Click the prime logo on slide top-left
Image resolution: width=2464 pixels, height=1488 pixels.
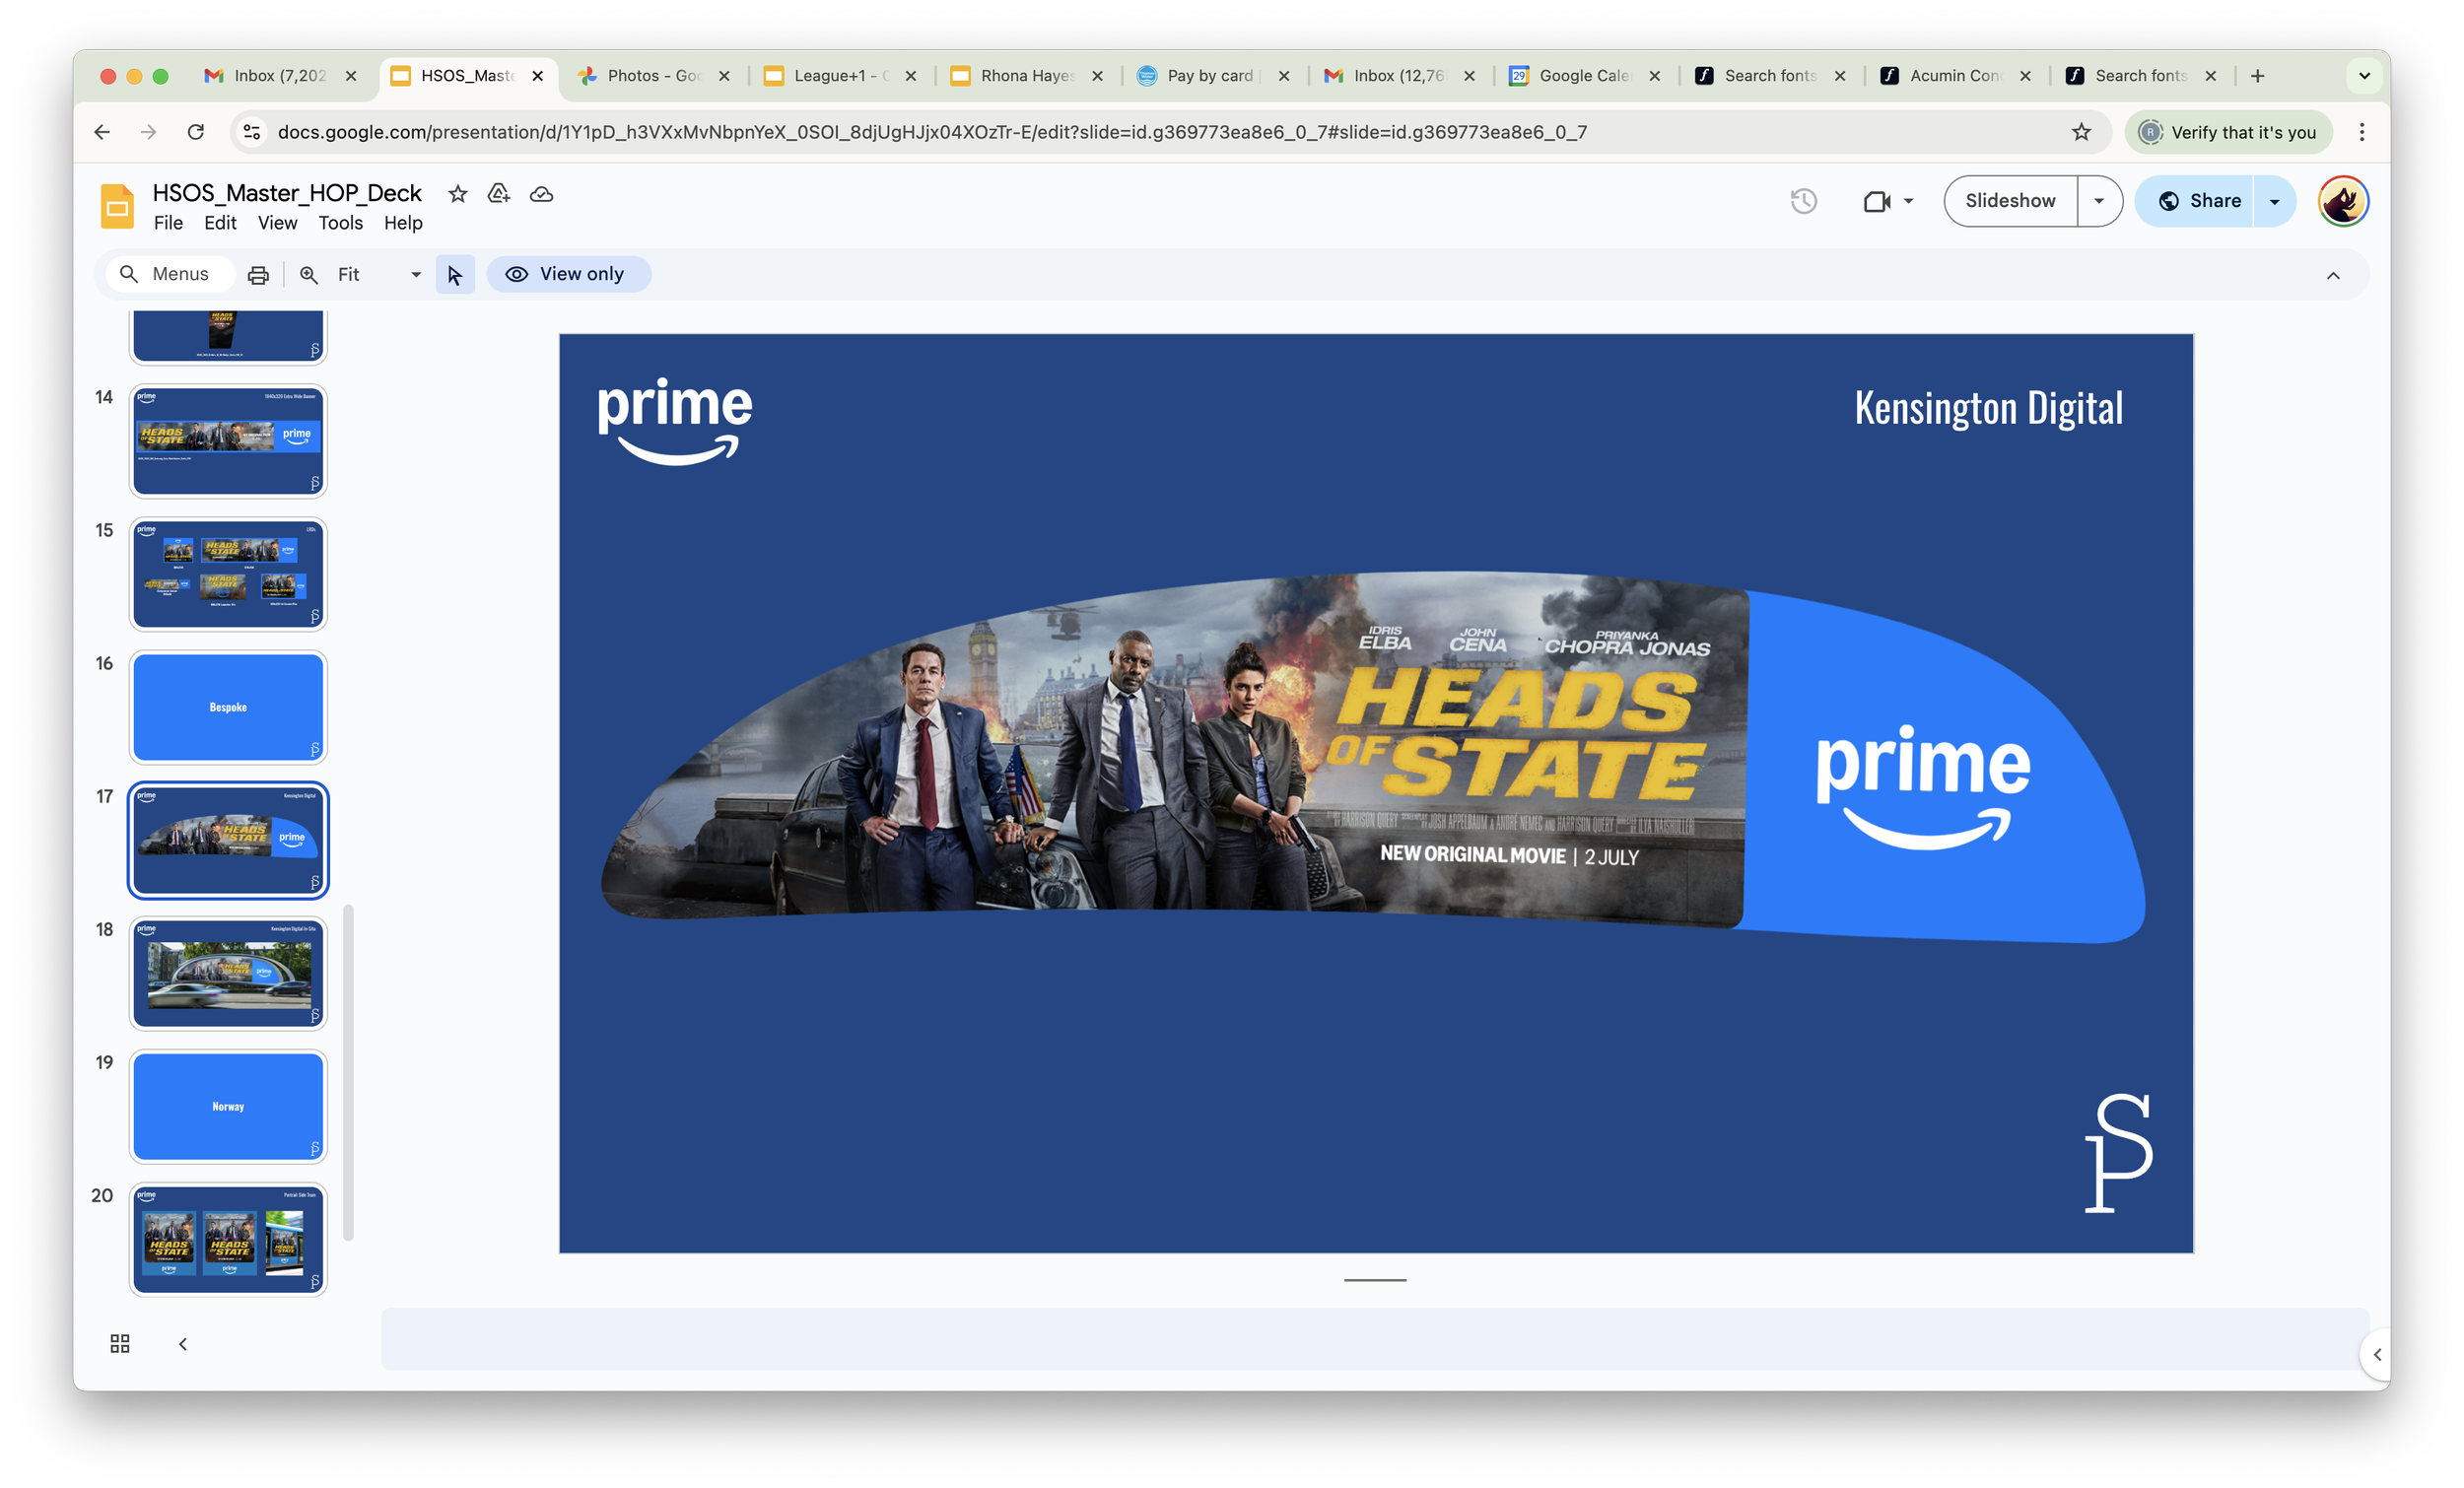(x=675, y=421)
